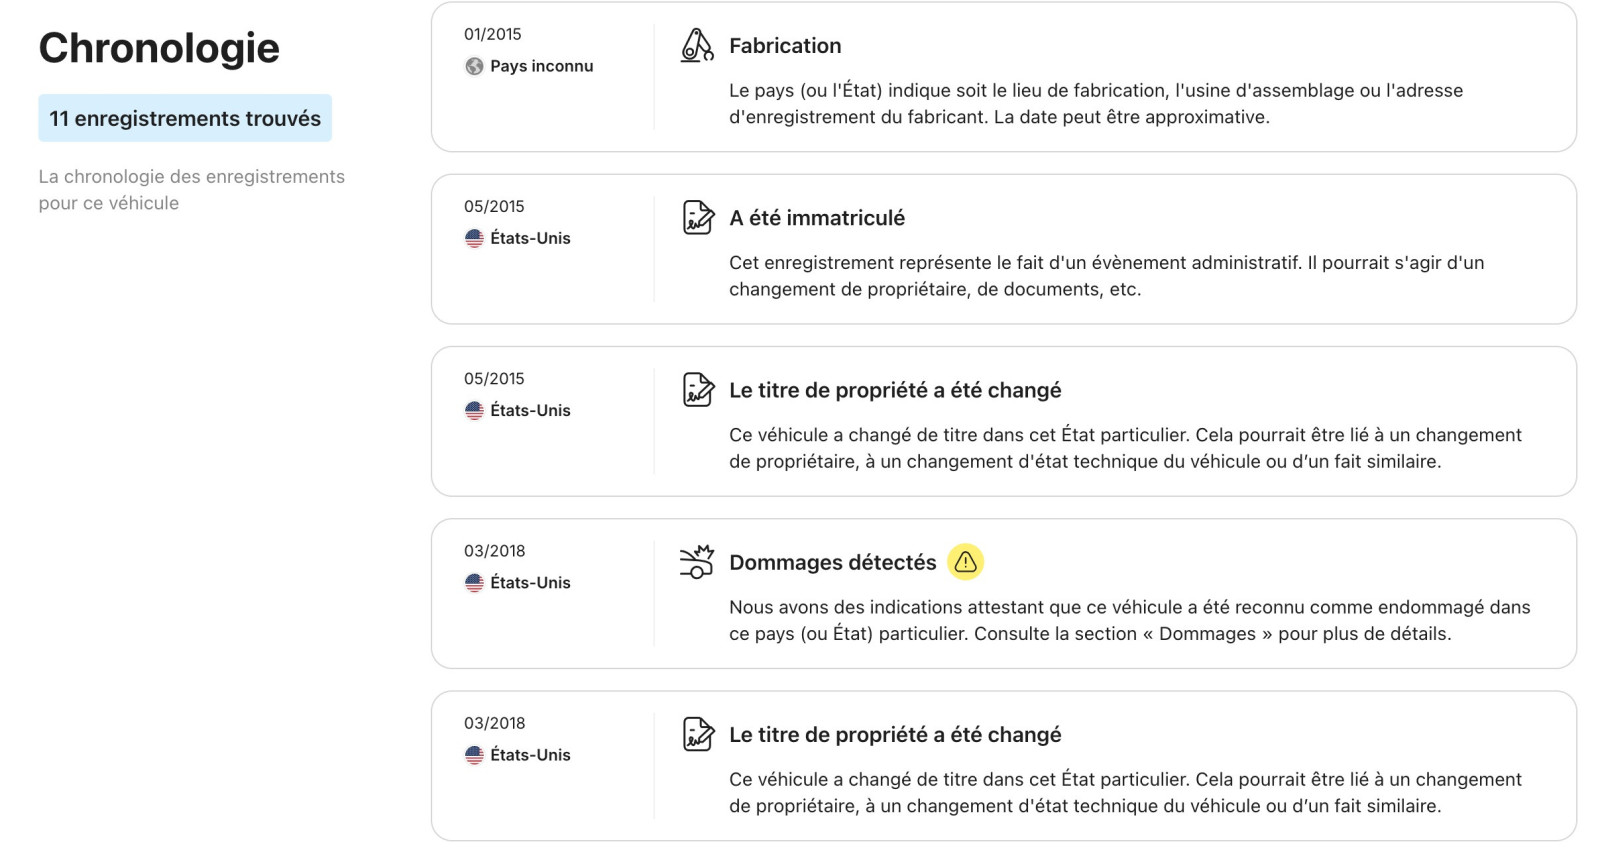Click the car crash icon for Dommages détectés
The width and height of the screenshot is (1600, 848).
pyautogui.click(x=697, y=562)
